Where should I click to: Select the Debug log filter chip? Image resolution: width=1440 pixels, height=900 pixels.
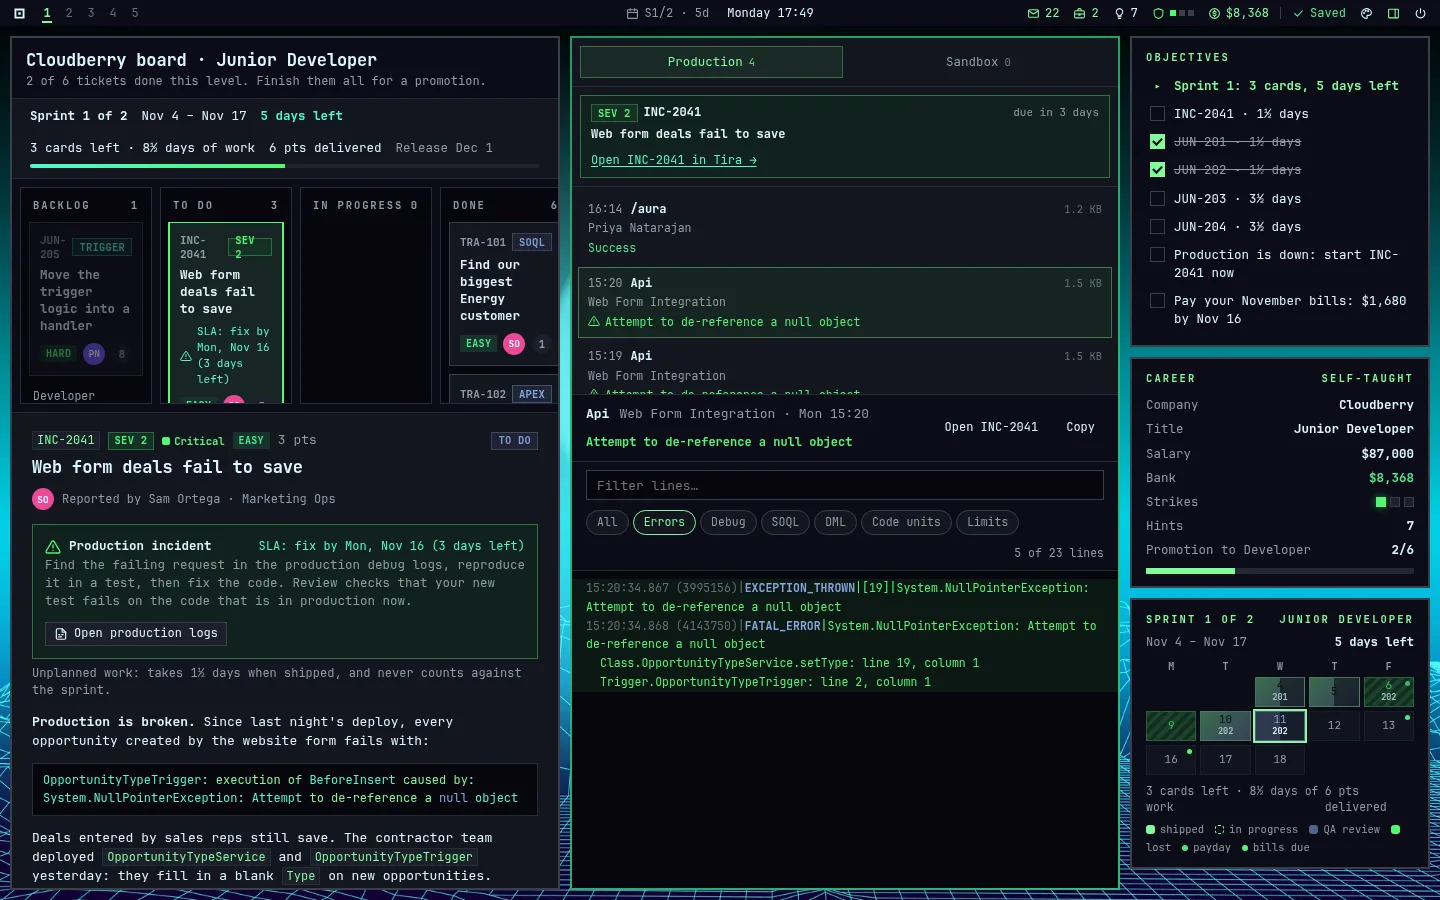[728, 522]
